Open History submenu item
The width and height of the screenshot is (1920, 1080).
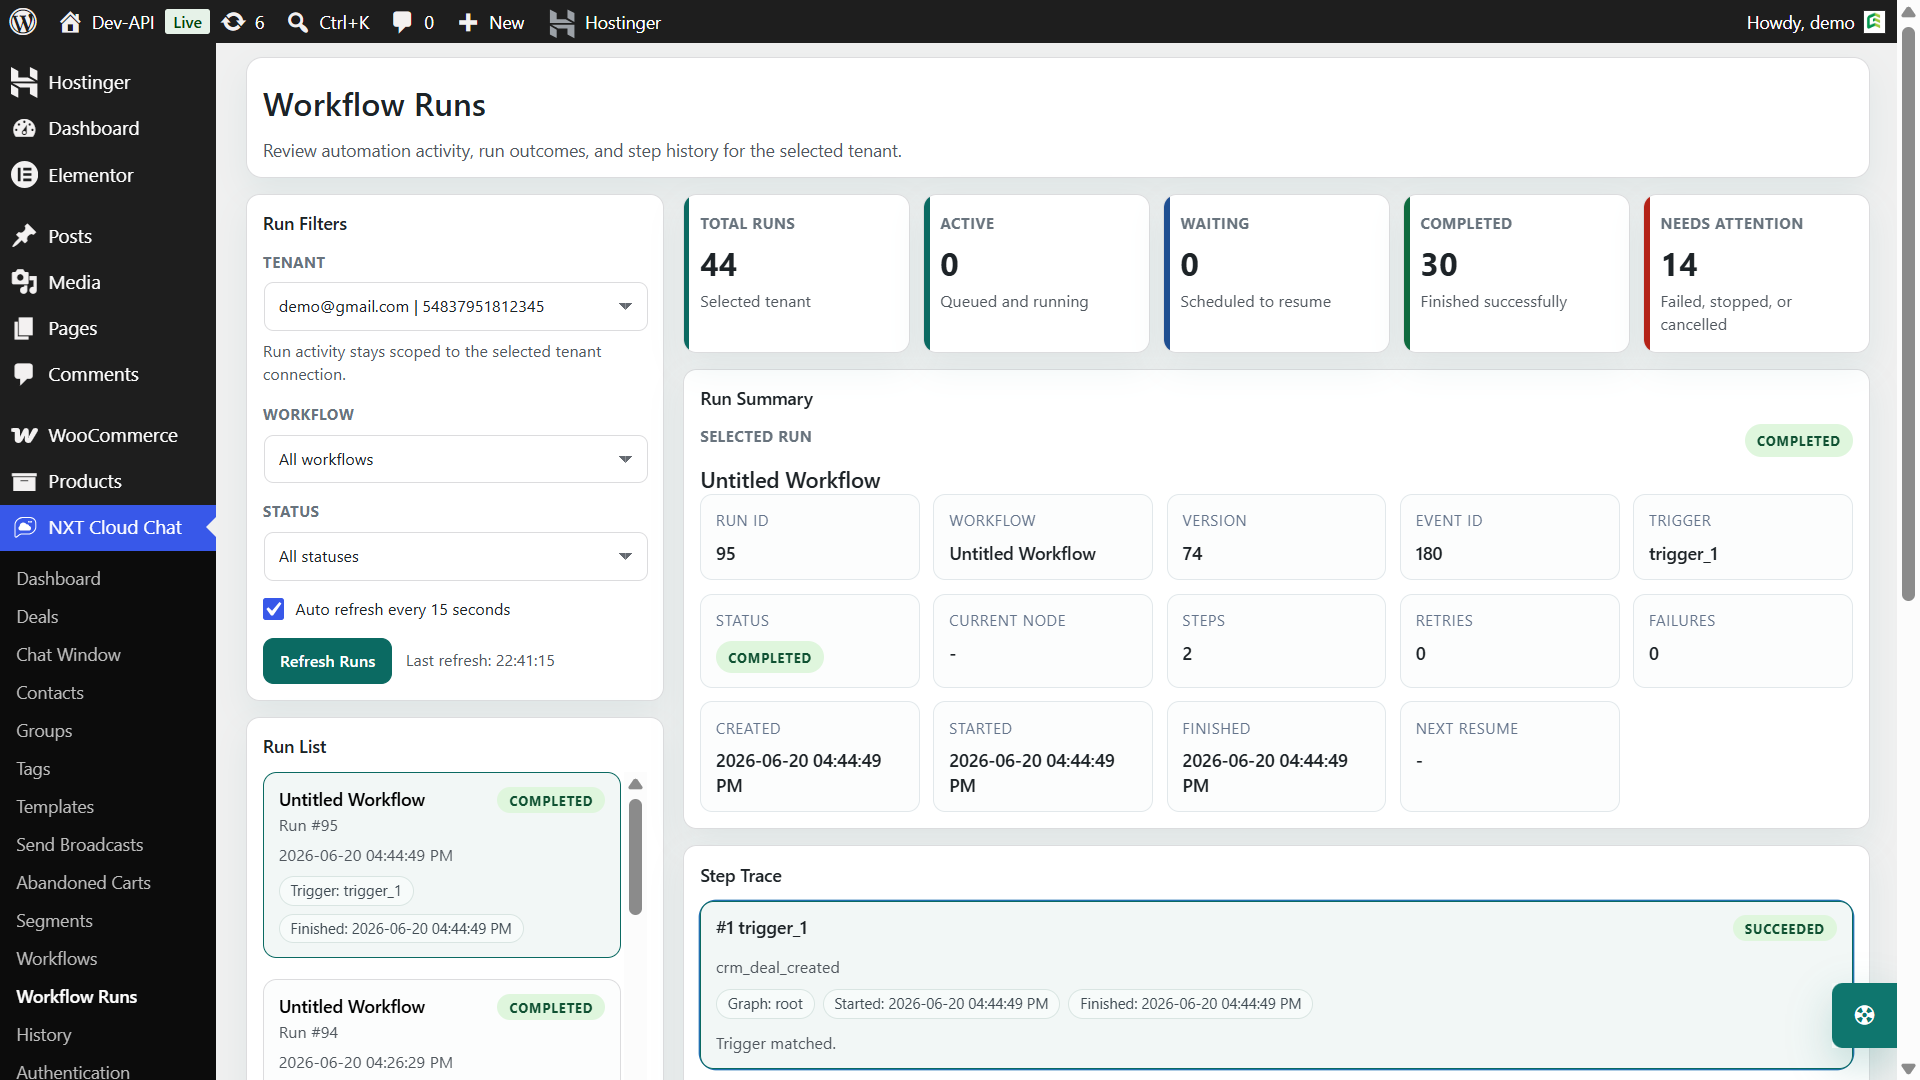(44, 1035)
